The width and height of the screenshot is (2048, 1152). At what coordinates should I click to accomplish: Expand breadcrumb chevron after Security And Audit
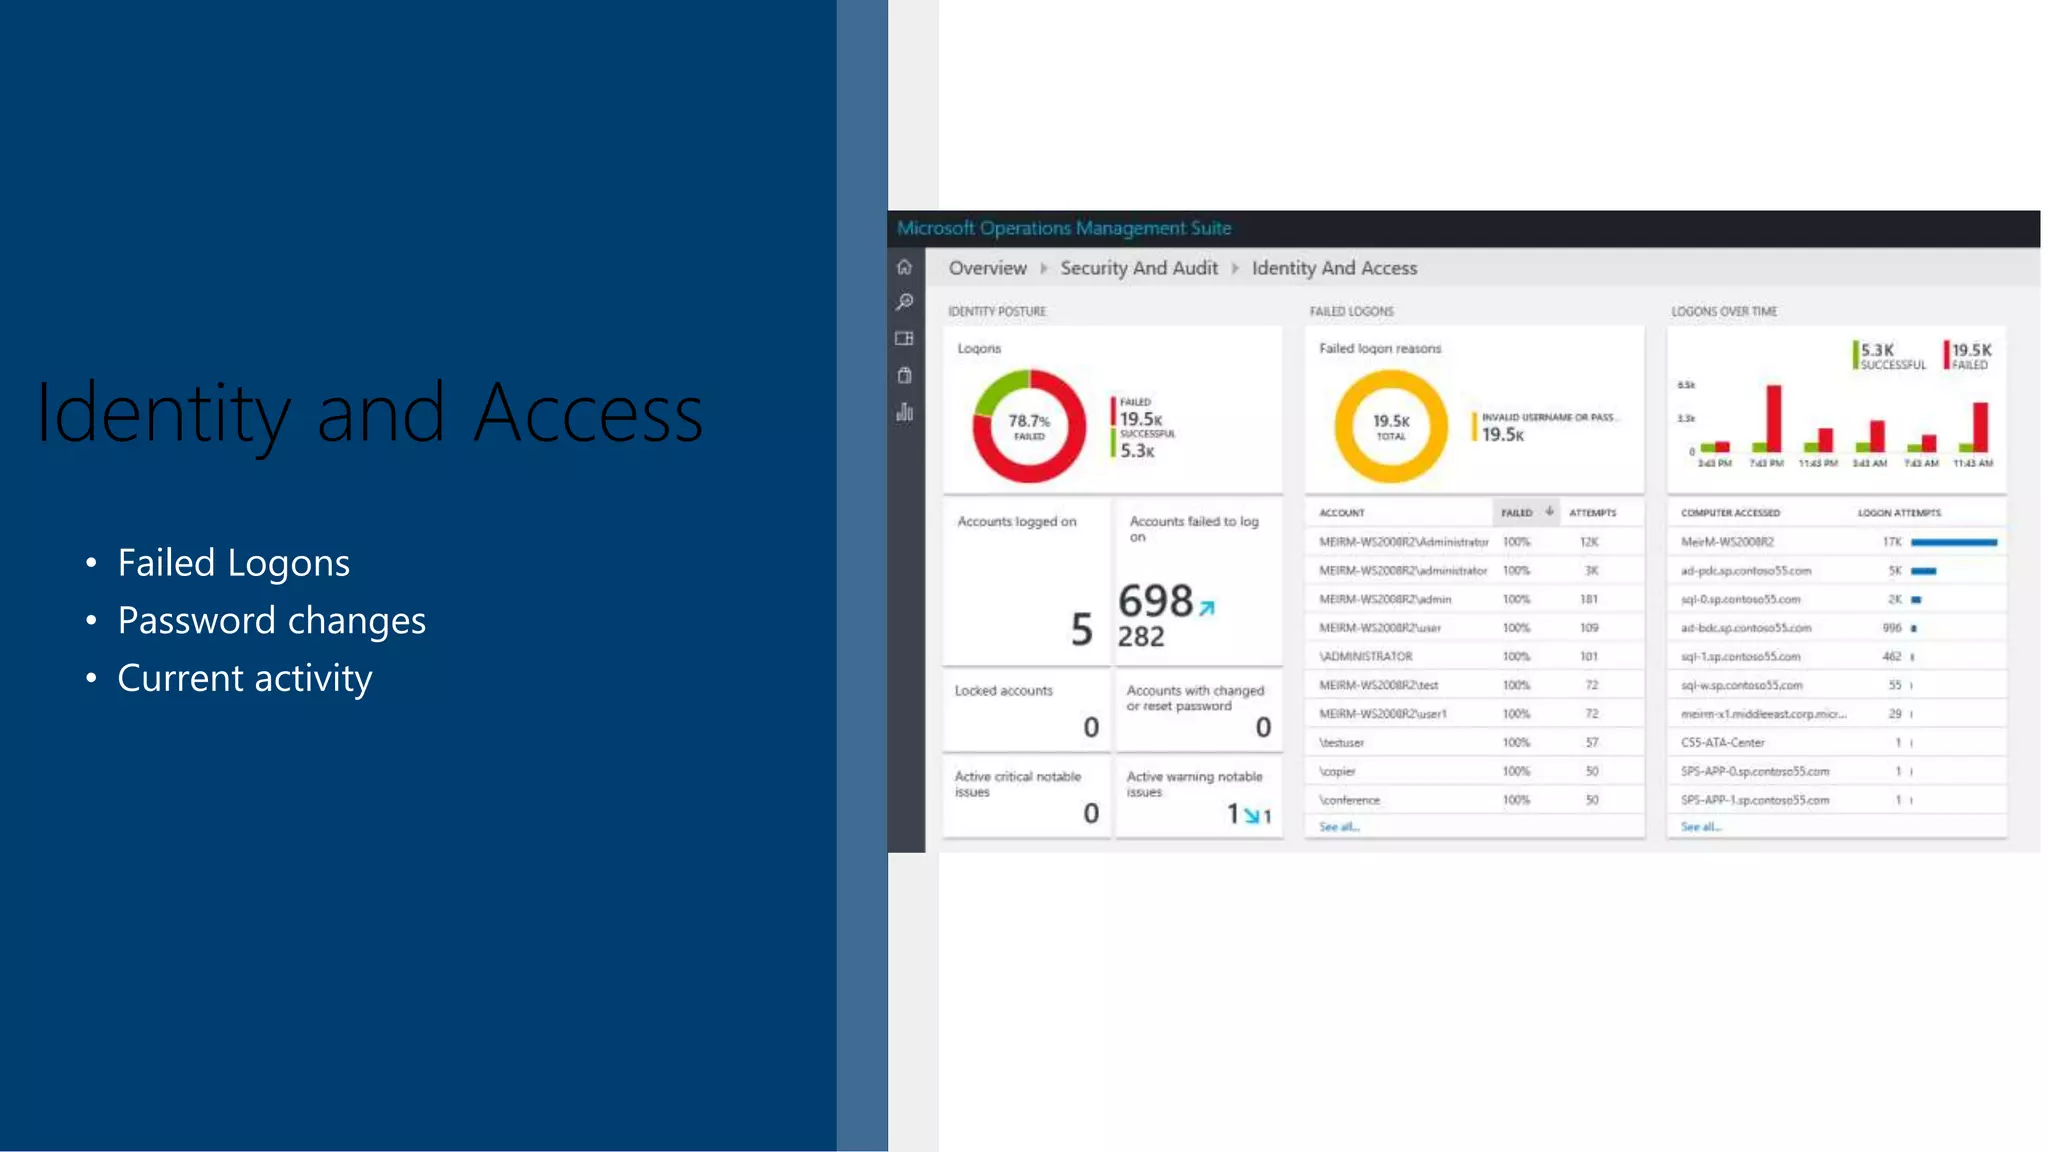(1235, 268)
